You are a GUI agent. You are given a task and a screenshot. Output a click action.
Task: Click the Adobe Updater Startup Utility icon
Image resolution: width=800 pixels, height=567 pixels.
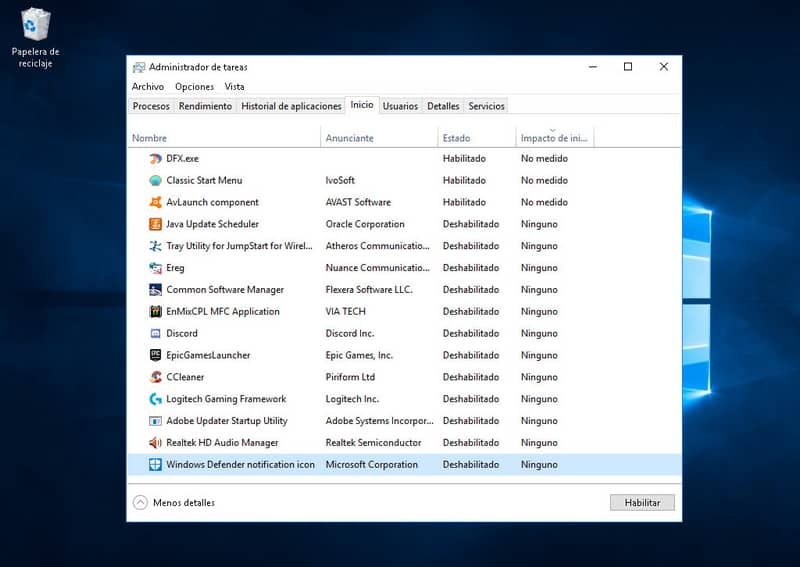[155, 421]
